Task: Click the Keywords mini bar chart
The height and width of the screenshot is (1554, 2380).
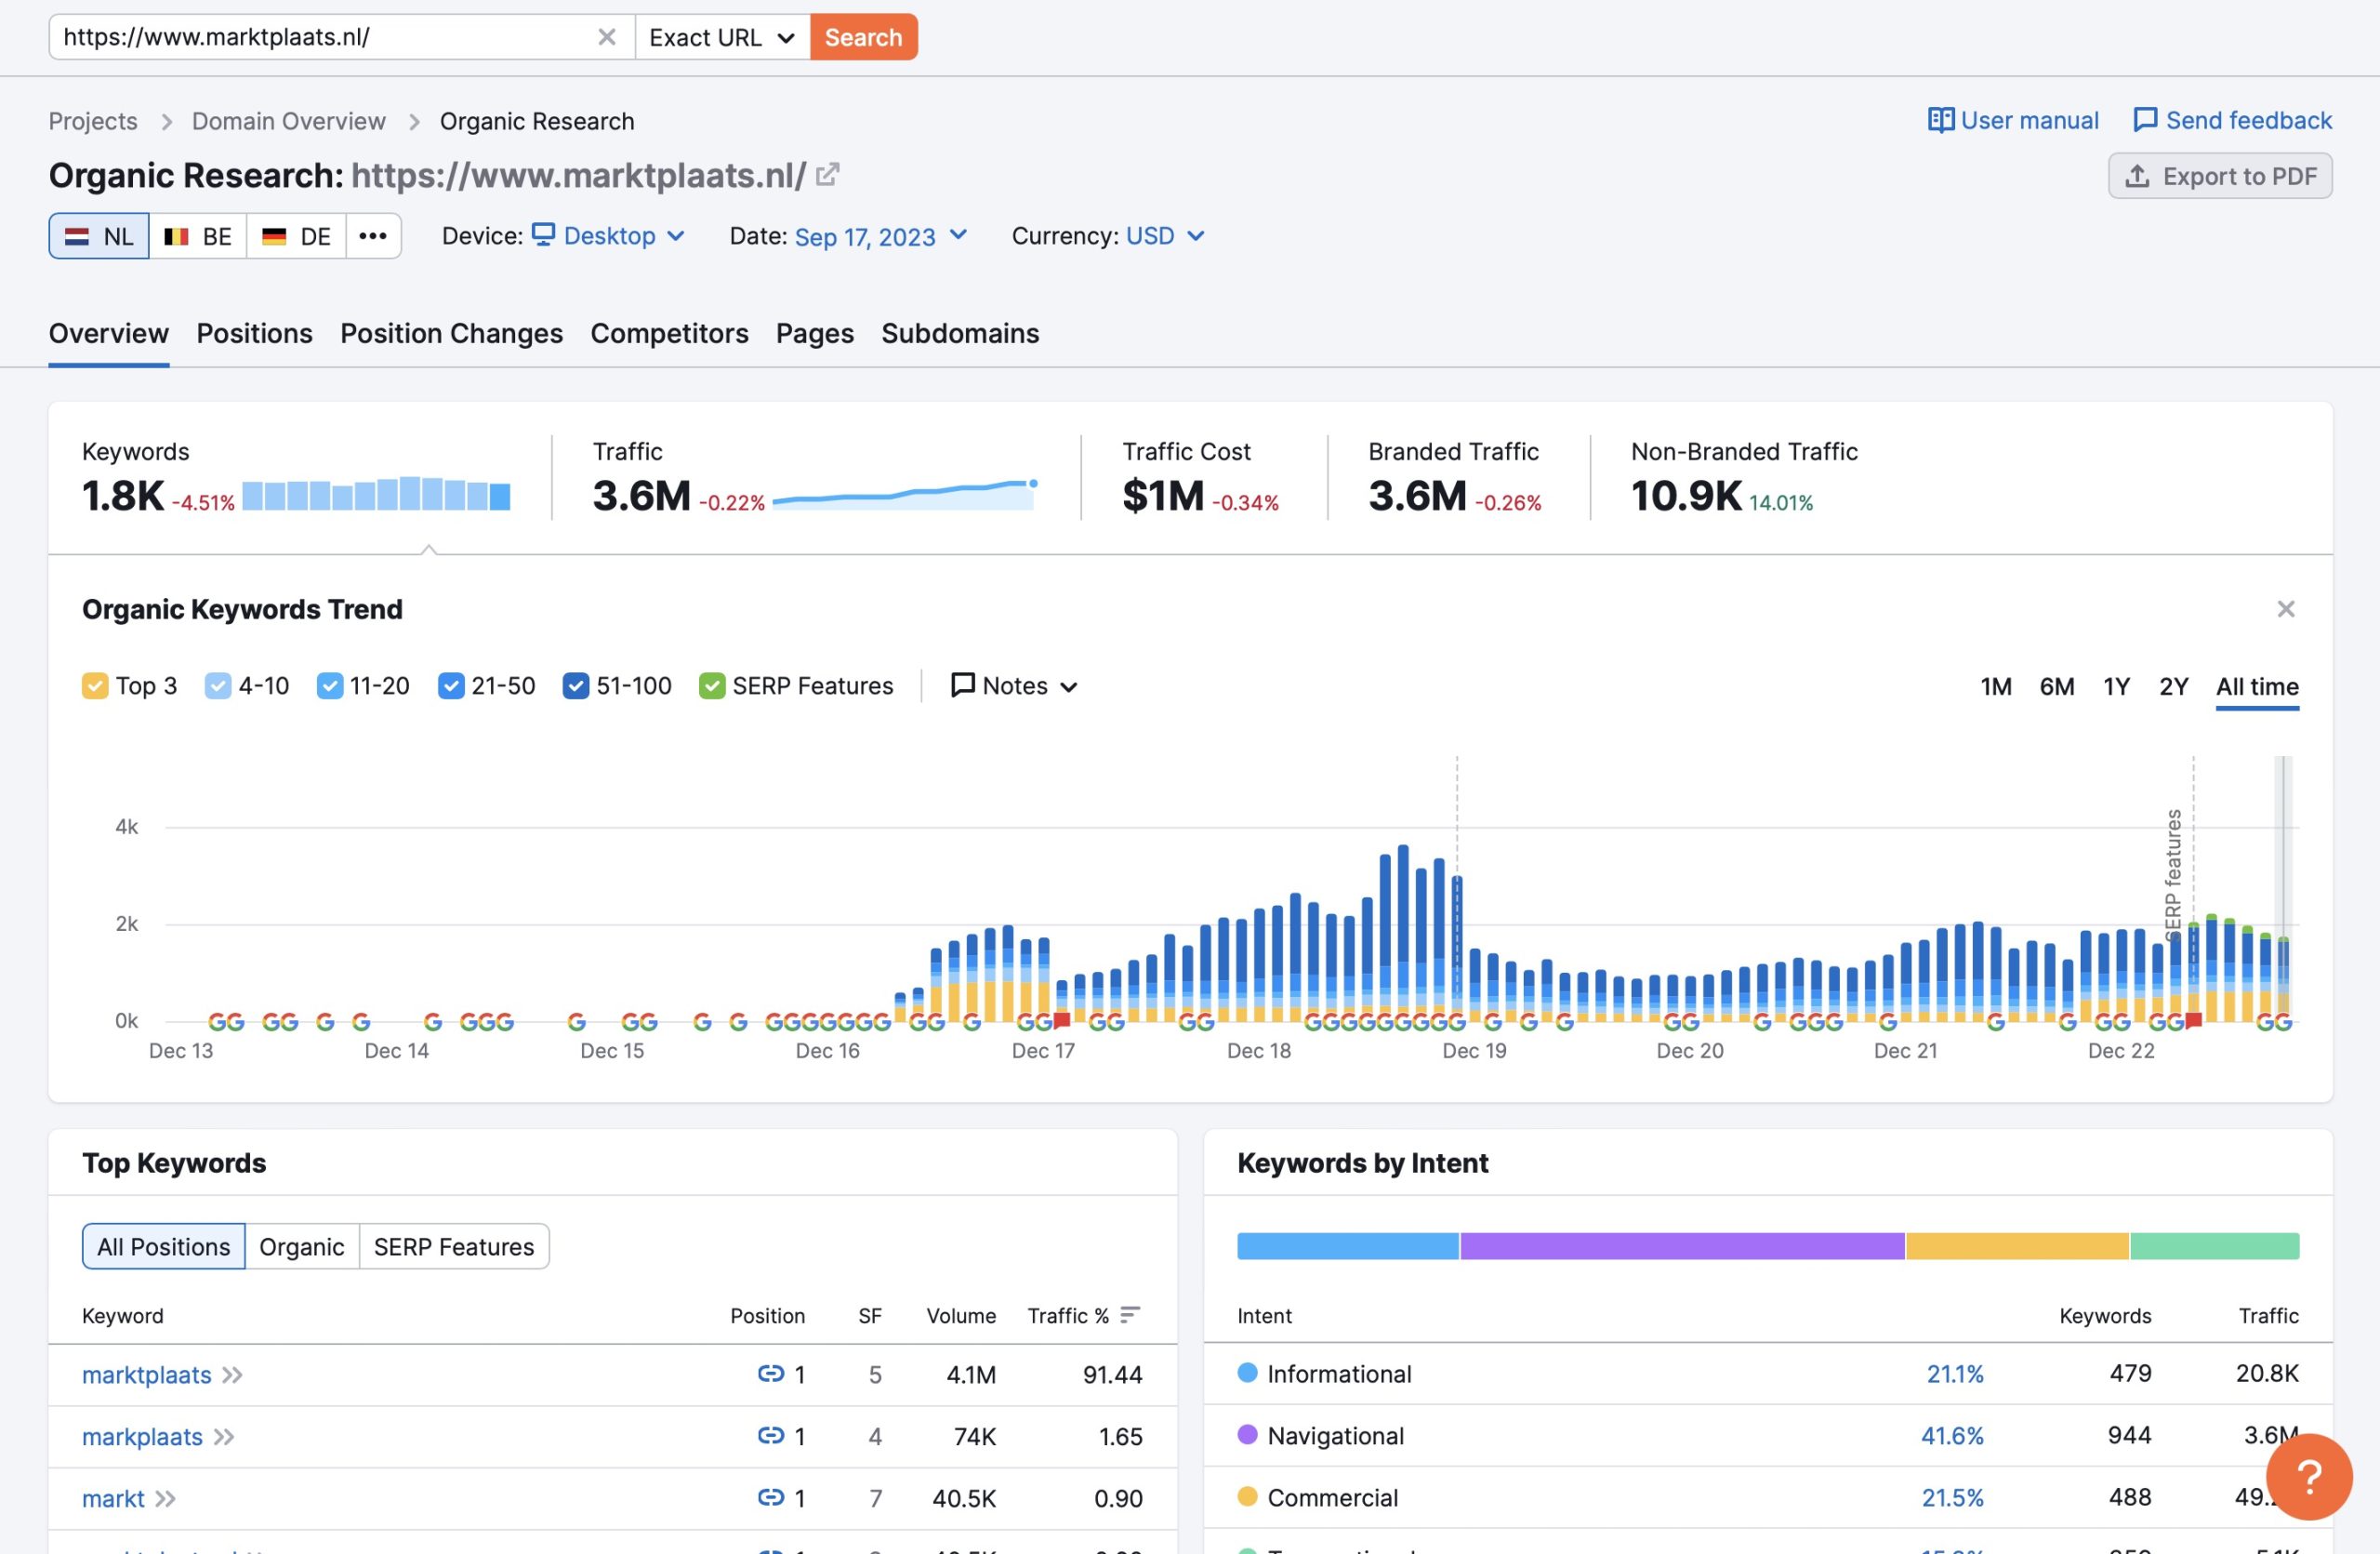Action: [376, 494]
